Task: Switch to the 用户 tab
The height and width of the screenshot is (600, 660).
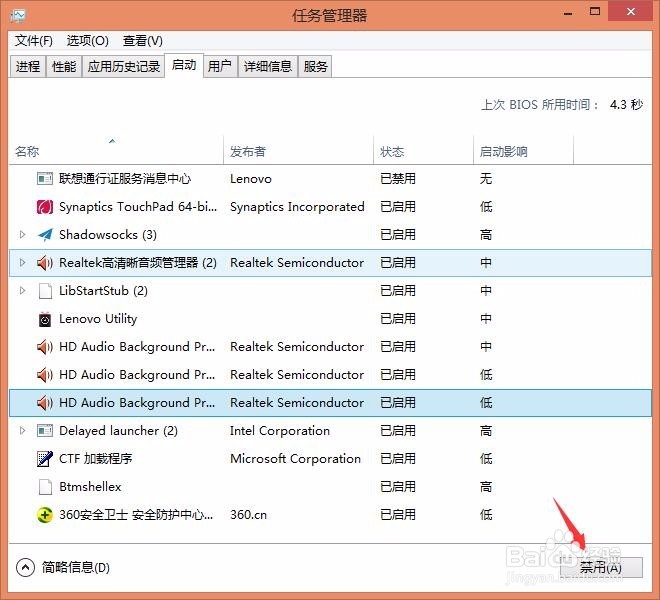Action: 220,67
